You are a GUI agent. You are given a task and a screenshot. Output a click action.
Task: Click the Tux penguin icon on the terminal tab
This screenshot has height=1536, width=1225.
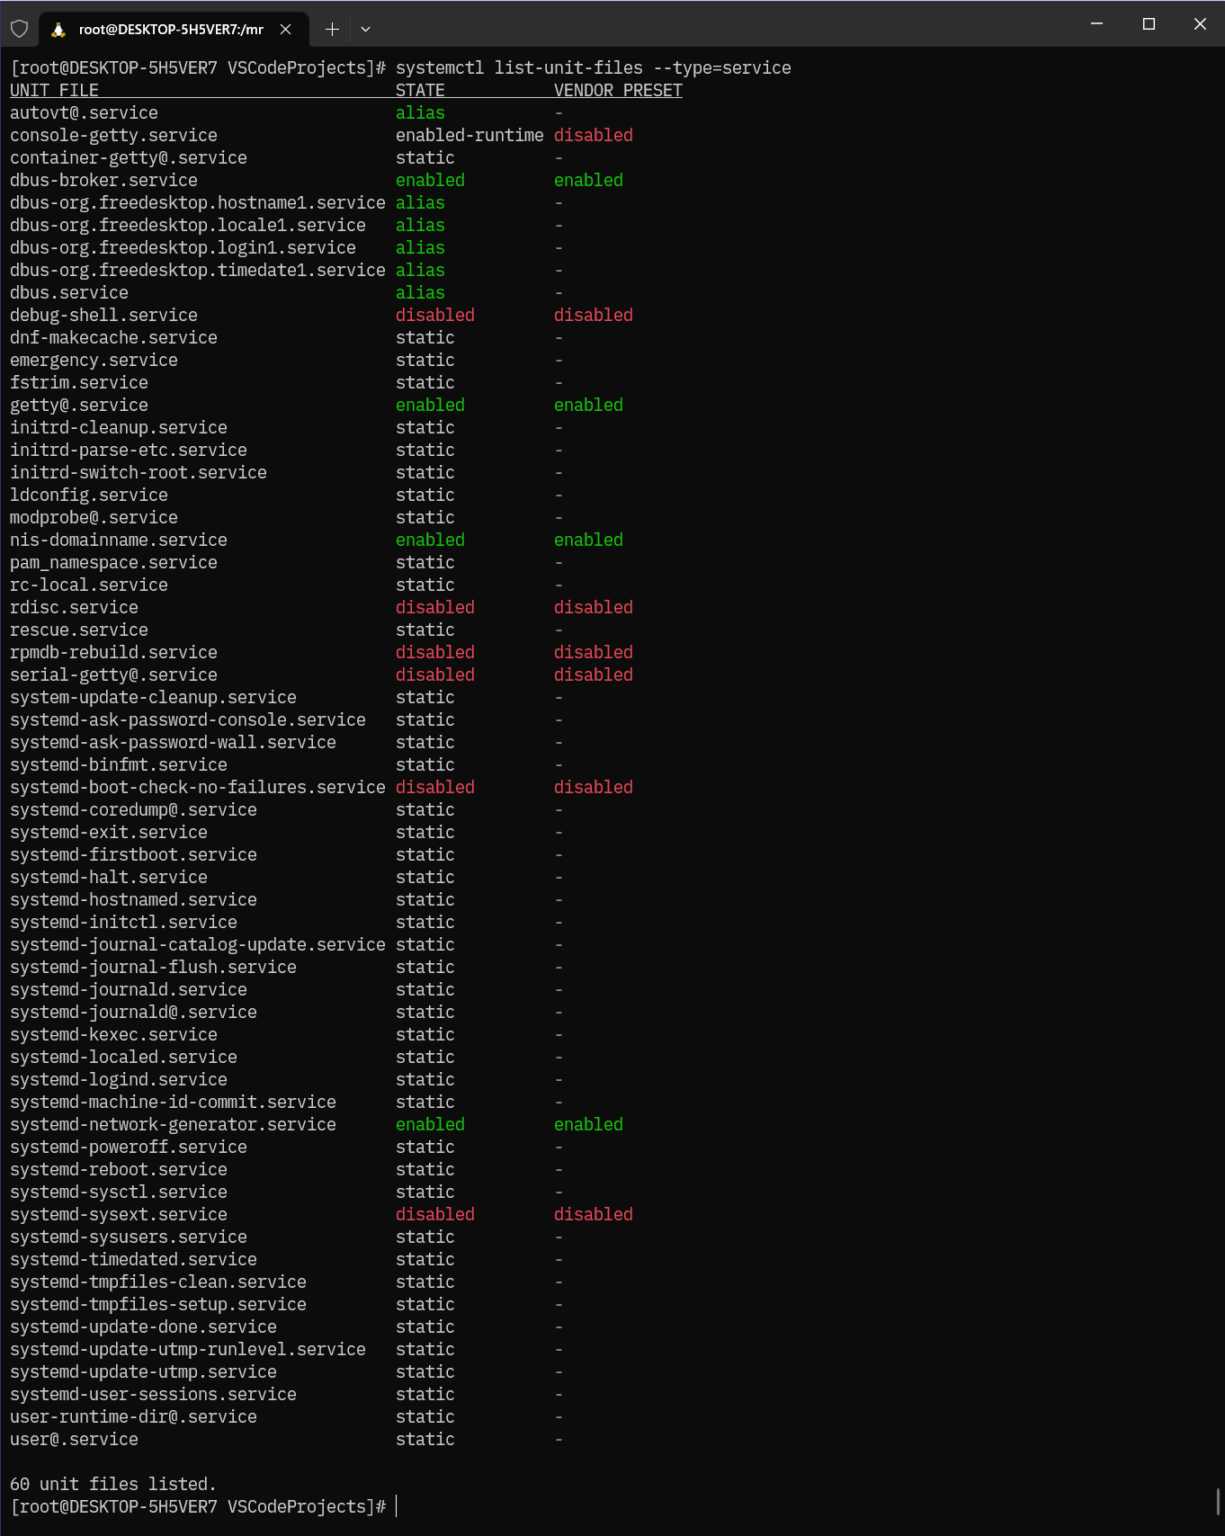click(55, 29)
